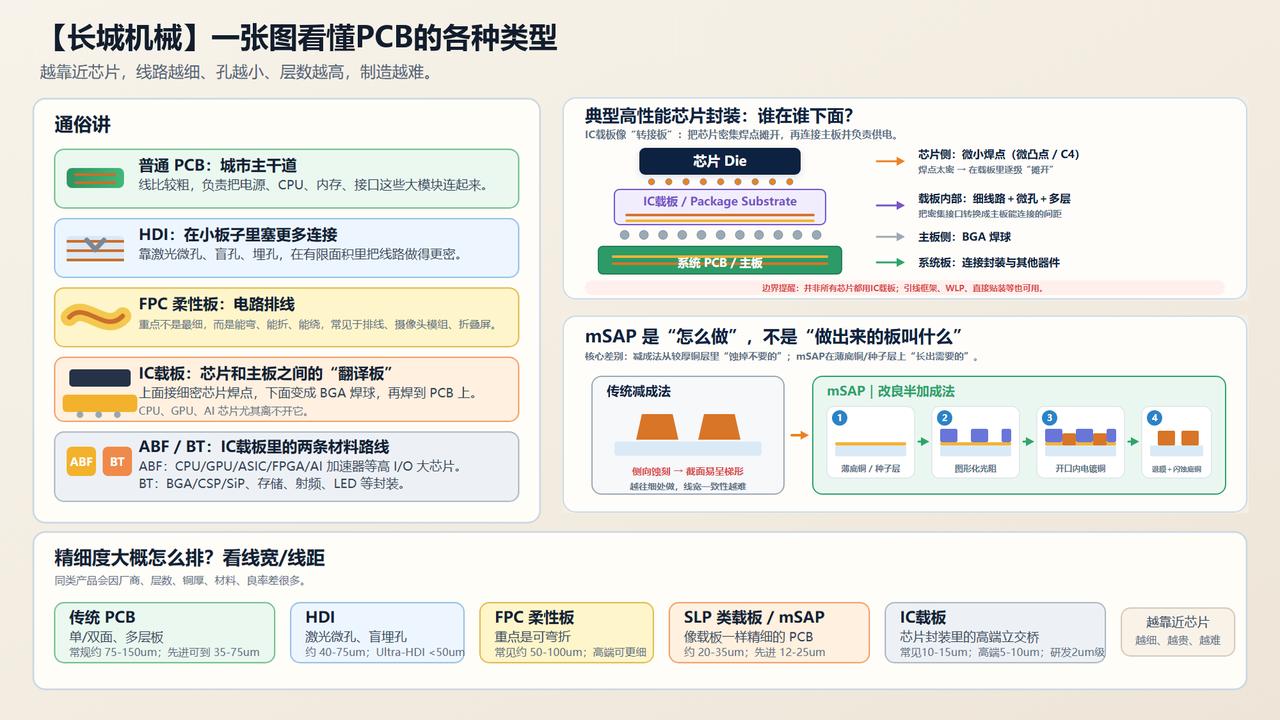
Task: Click the ABF：CPU/GPU/ASIC/FPGA description line
Action: click(x=300, y=466)
